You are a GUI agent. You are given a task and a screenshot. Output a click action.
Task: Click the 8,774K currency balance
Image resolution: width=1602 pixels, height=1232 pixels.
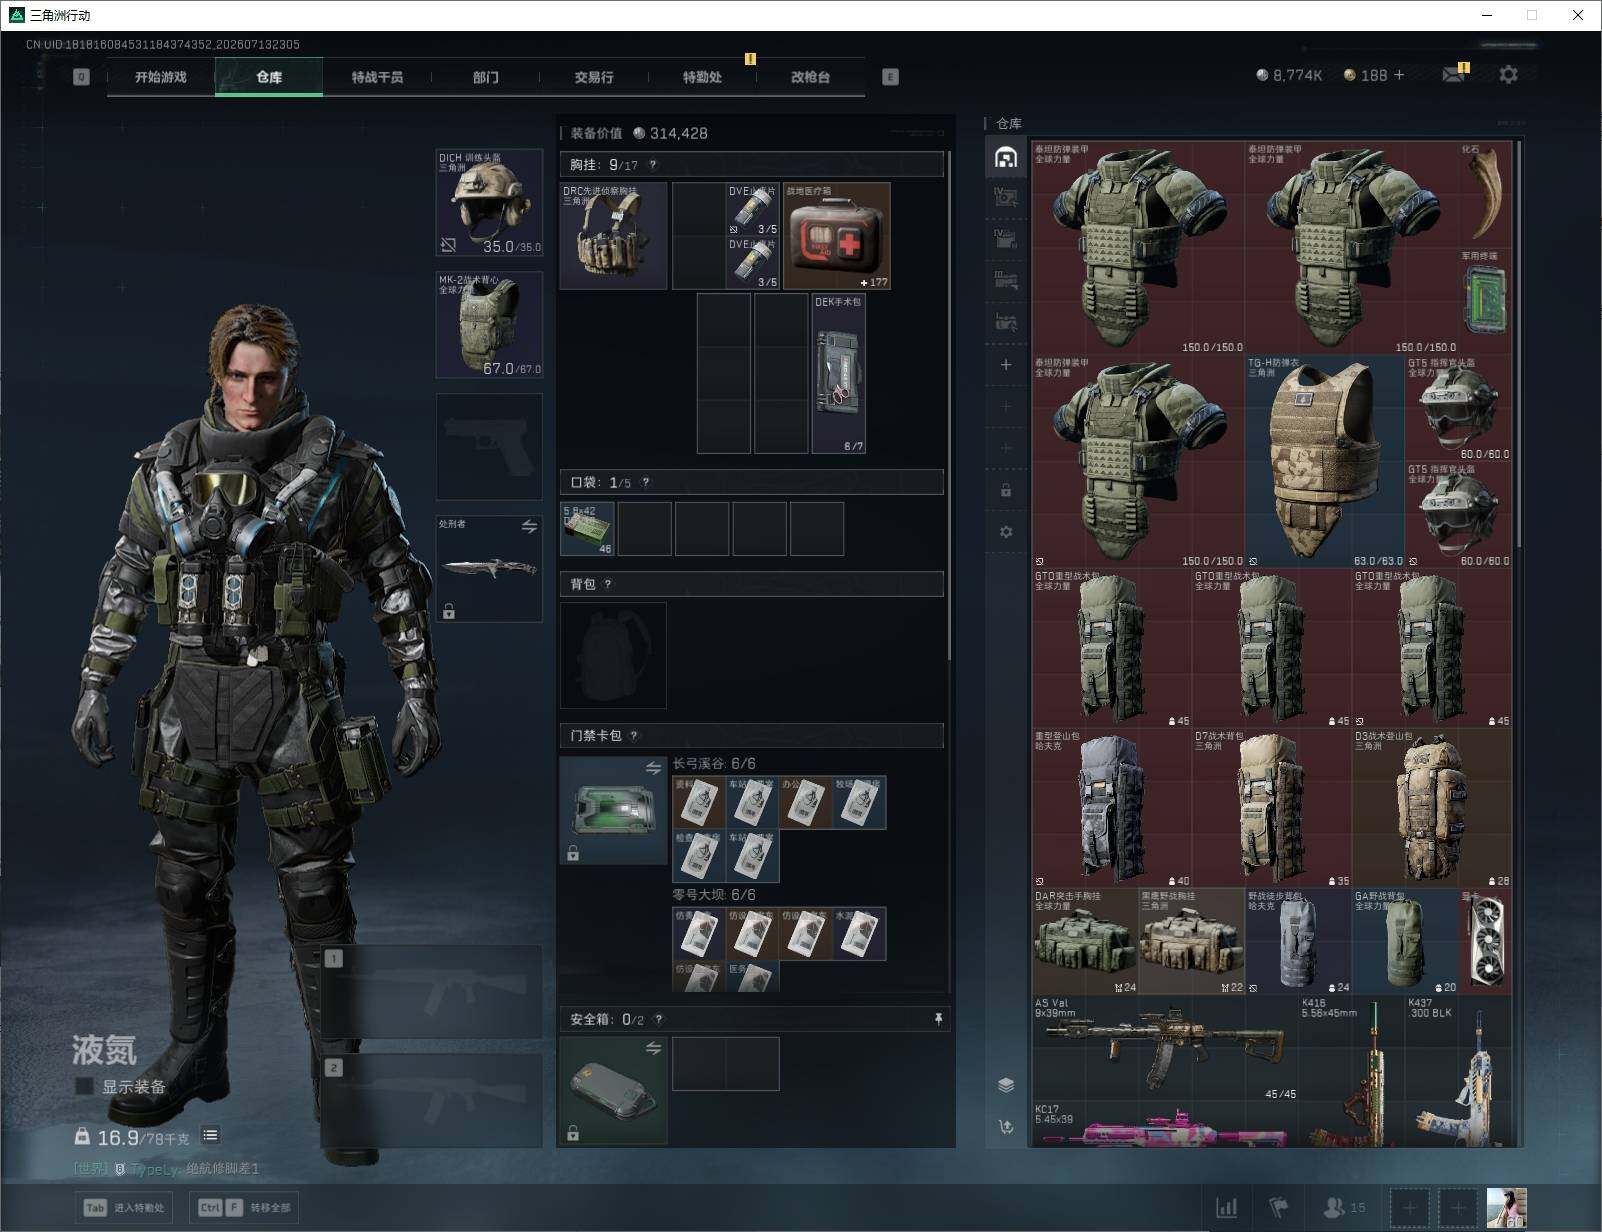(x=1289, y=75)
